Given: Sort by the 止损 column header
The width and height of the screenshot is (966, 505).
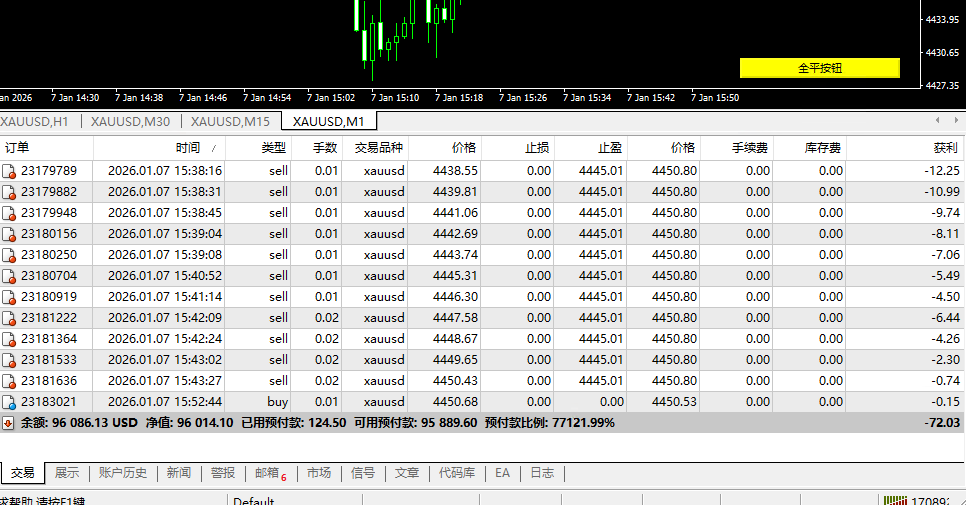Looking at the screenshot, I should pos(518,148).
